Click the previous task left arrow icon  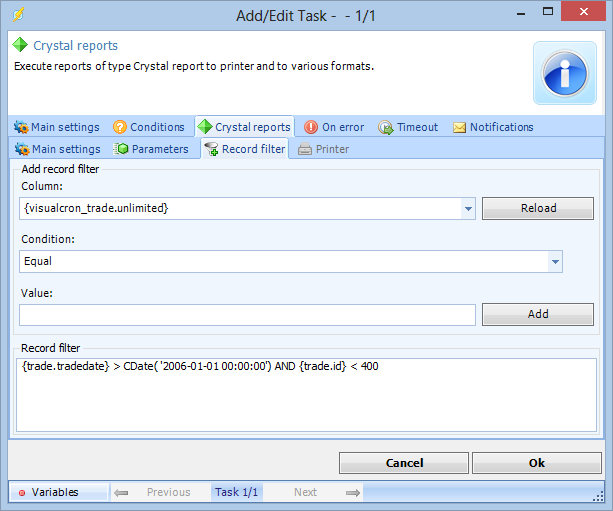pyautogui.click(x=121, y=492)
